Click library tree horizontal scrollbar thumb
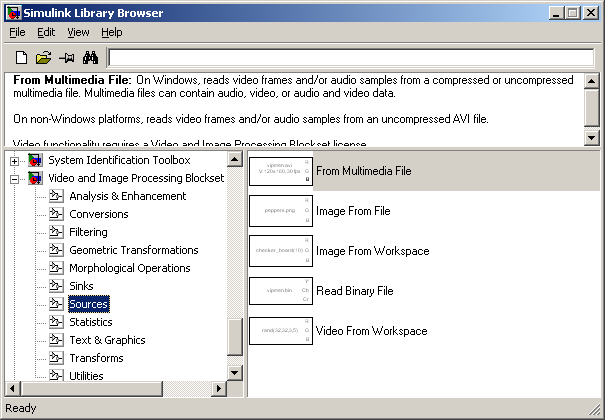 coord(91,388)
